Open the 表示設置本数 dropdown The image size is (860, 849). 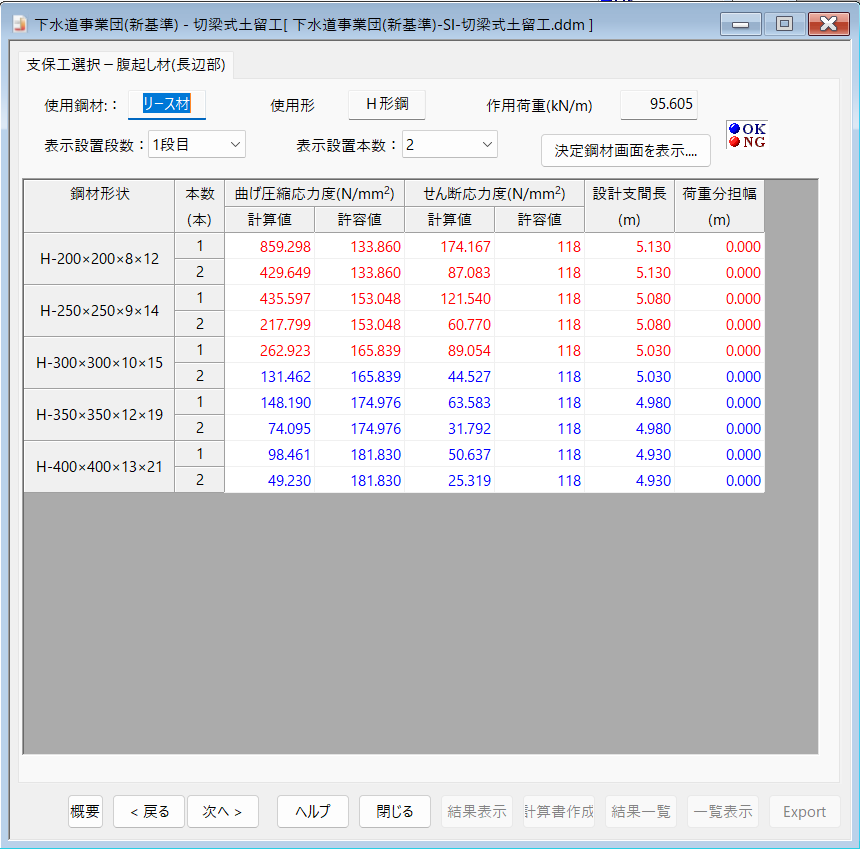click(449, 145)
